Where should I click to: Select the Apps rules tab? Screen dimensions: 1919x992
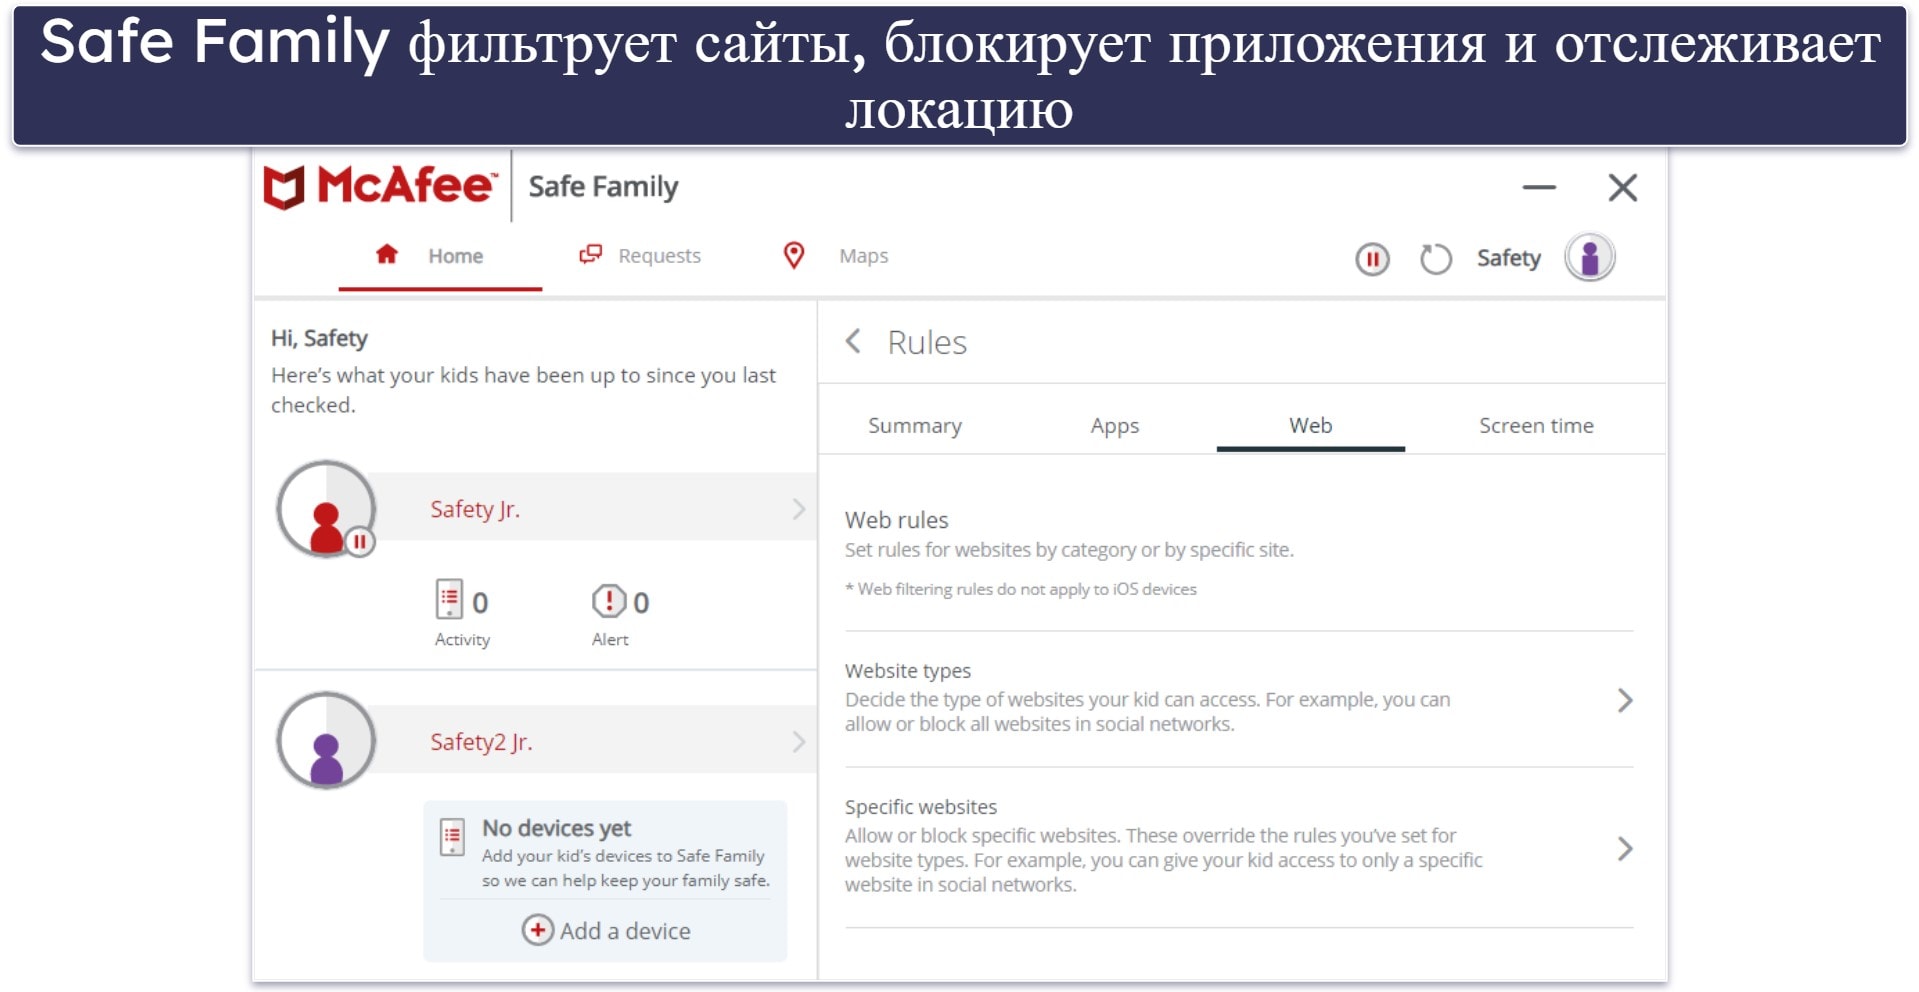pyautogui.click(x=1115, y=426)
